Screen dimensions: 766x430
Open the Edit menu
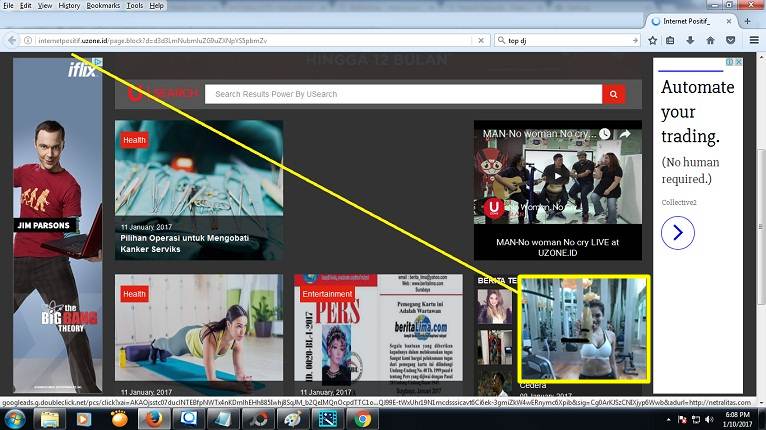pos(25,5)
